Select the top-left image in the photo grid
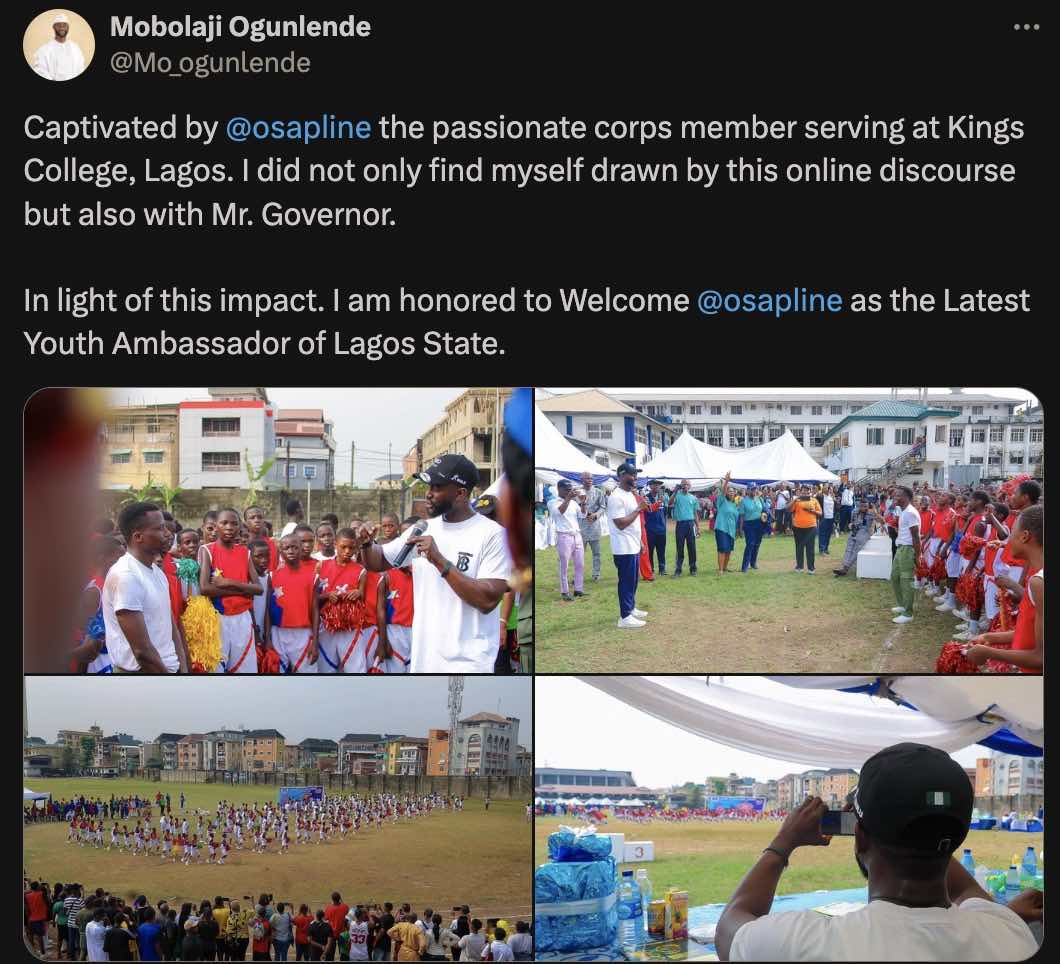 click(x=278, y=530)
